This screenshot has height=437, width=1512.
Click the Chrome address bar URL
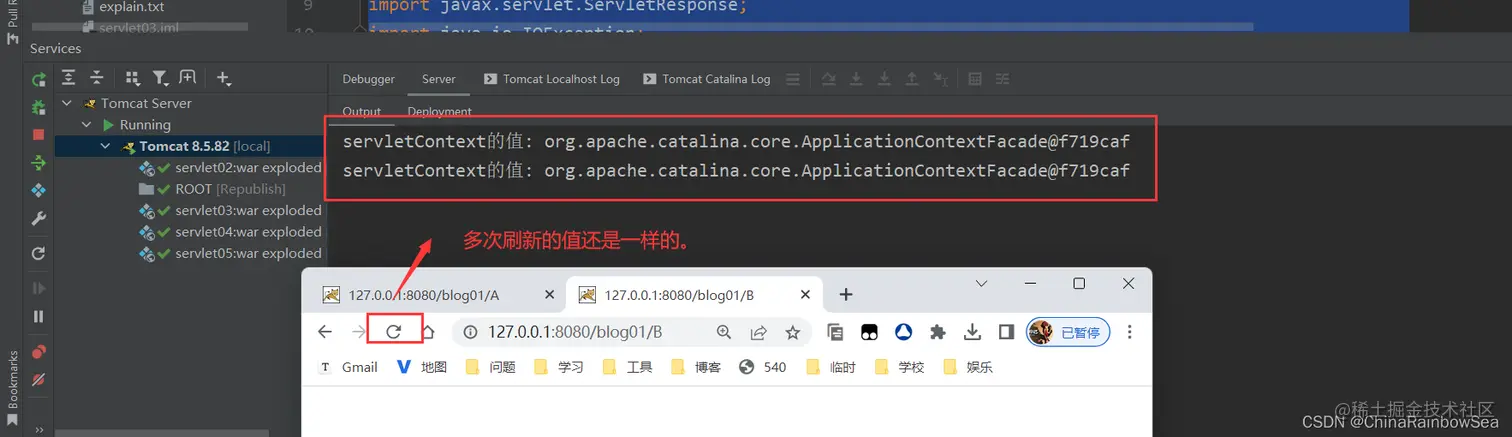(x=575, y=332)
